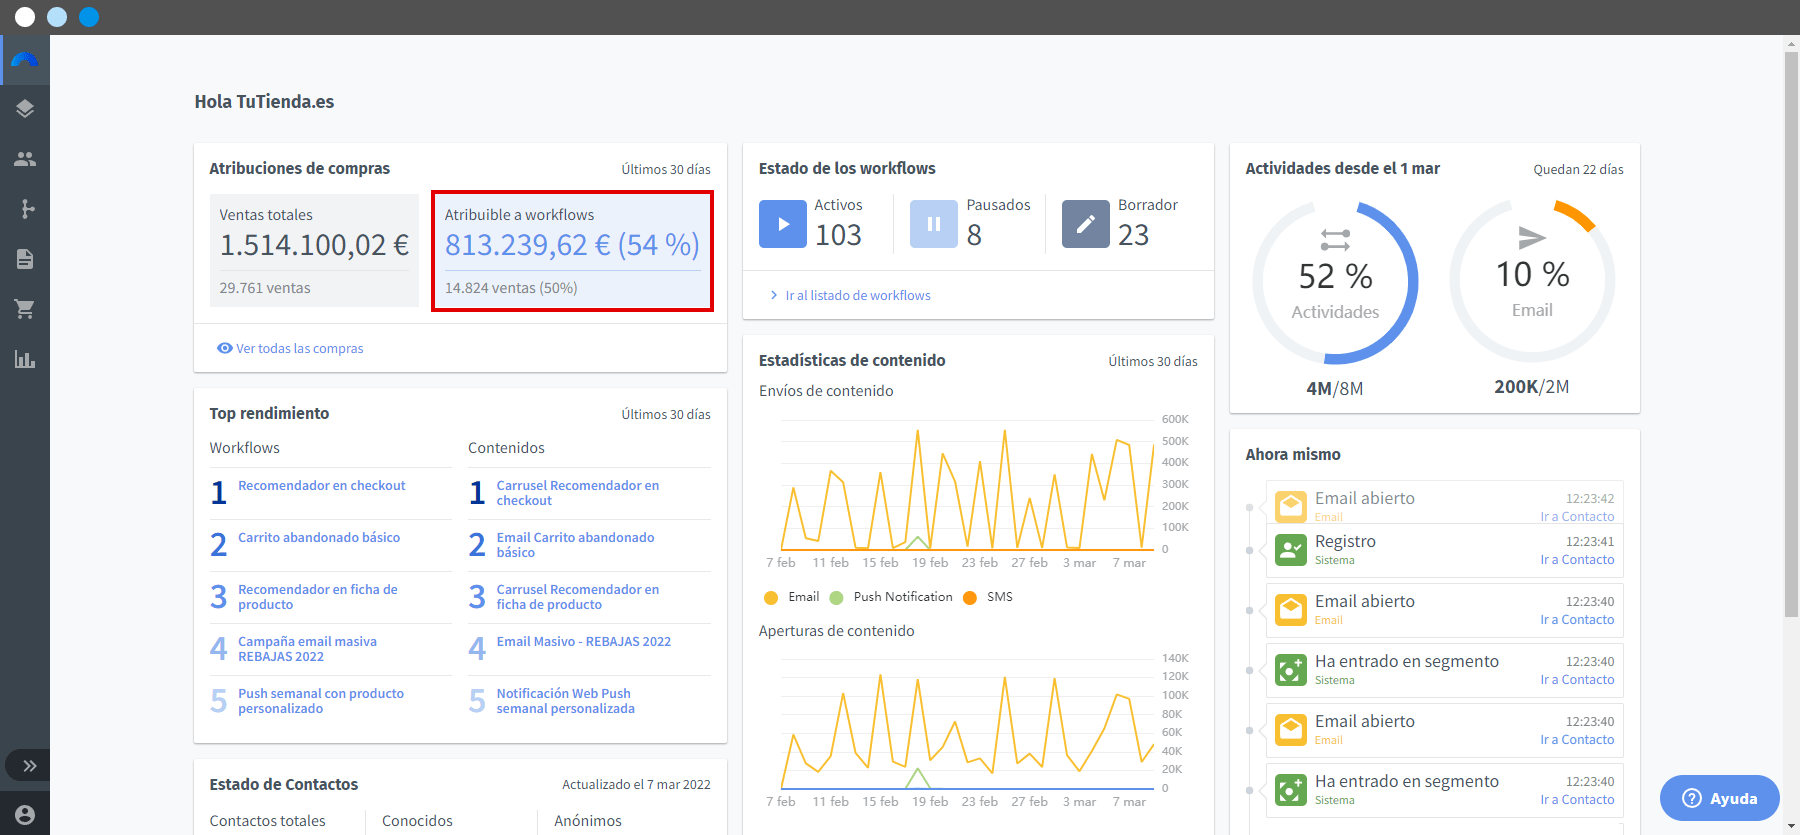Click Ir a Contacto under the last 12:23:40 Email abierto

point(1577,740)
